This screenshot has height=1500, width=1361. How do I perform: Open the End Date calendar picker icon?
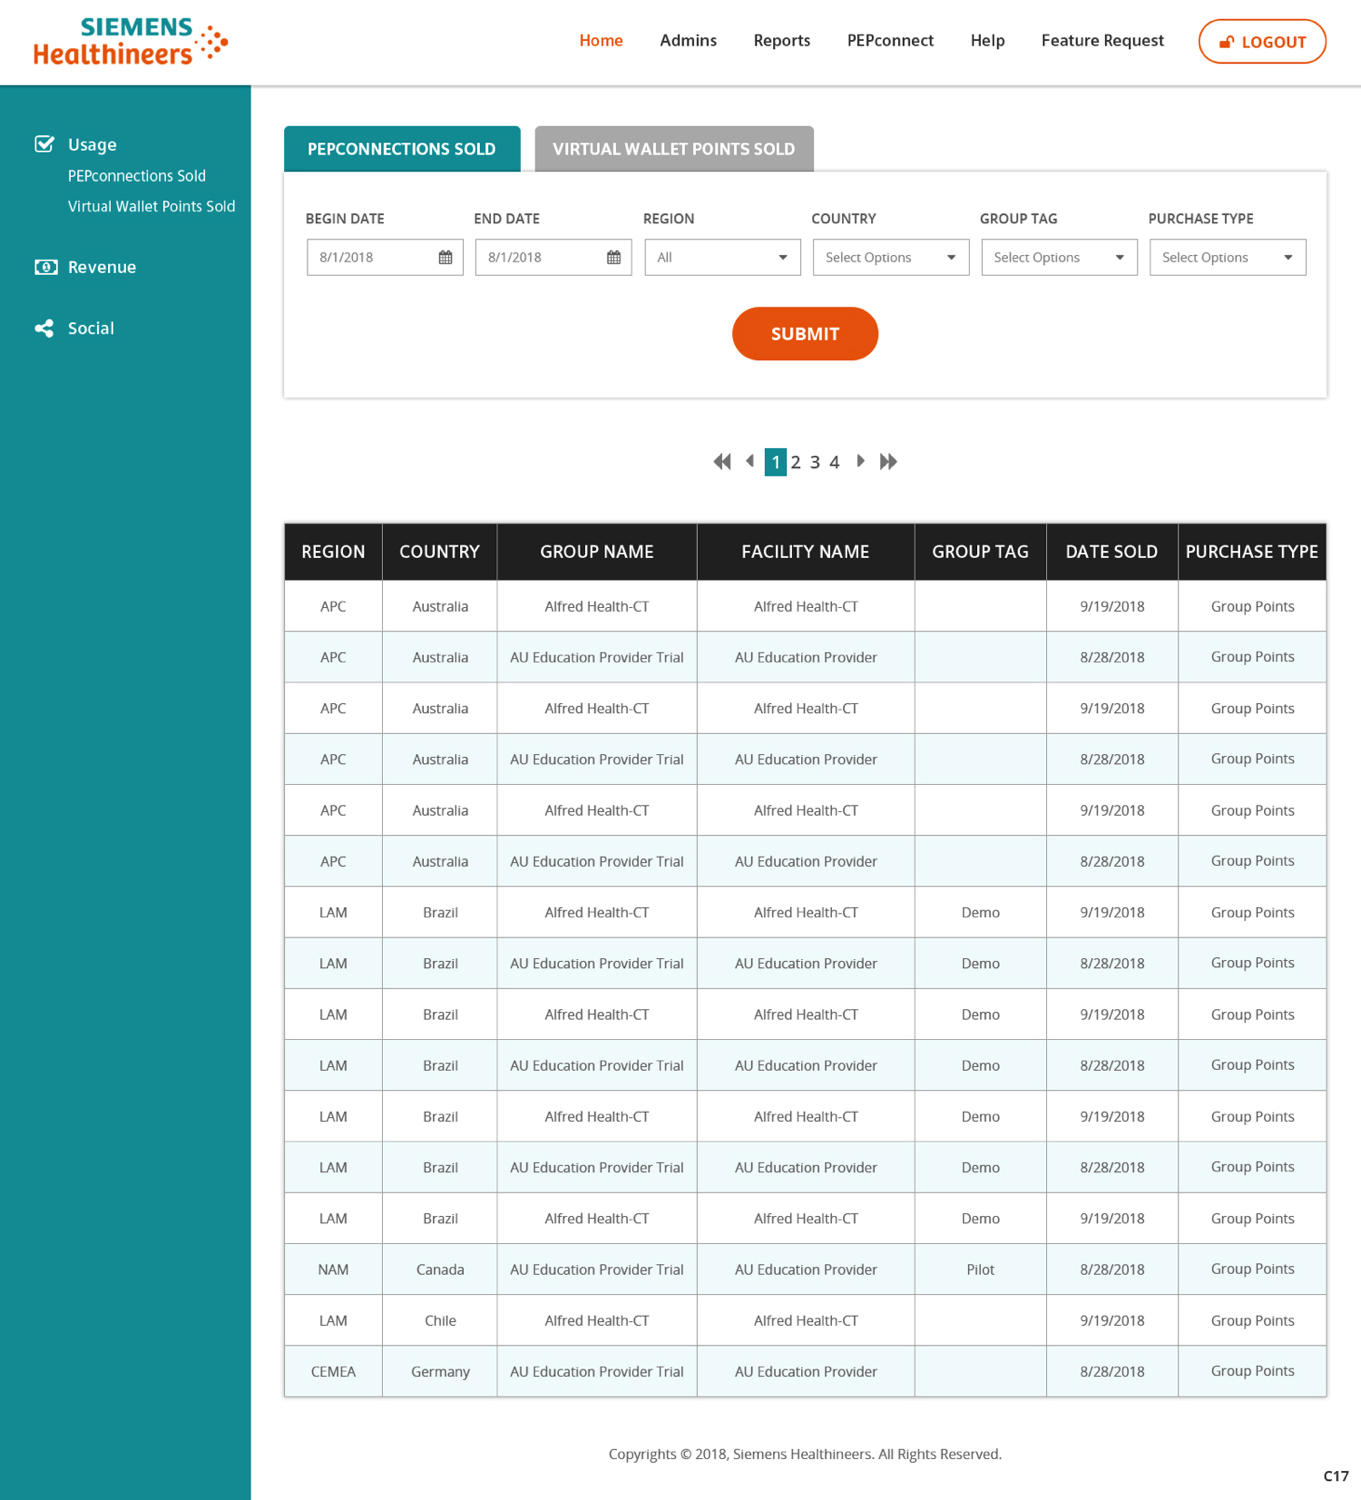(x=614, y=257)
